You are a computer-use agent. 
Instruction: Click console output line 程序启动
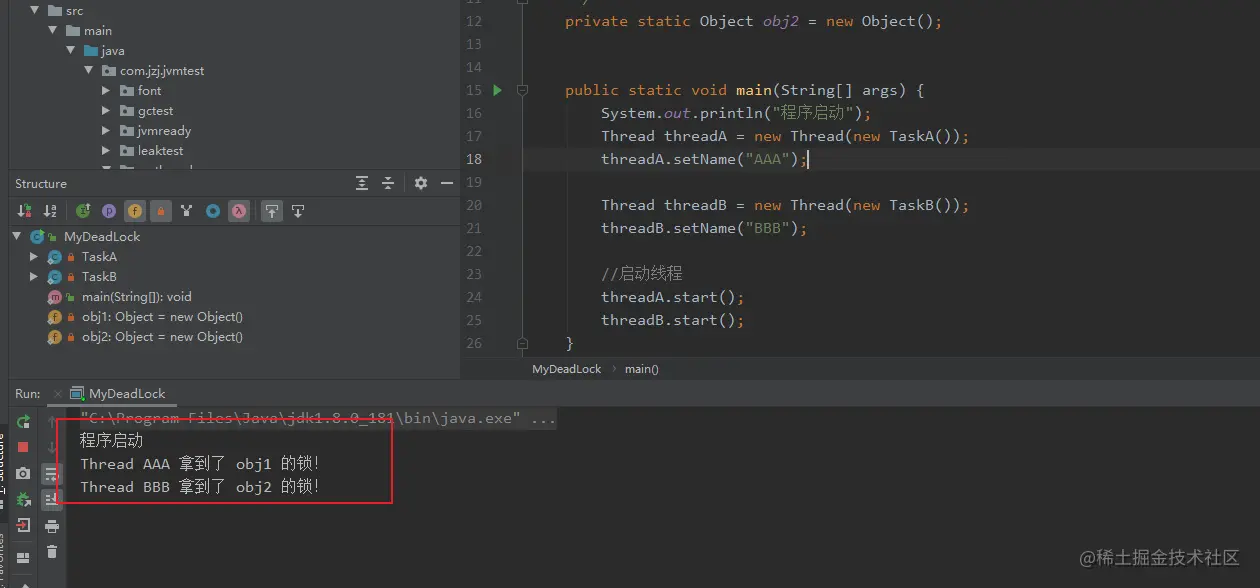click(x=112, y=441)
